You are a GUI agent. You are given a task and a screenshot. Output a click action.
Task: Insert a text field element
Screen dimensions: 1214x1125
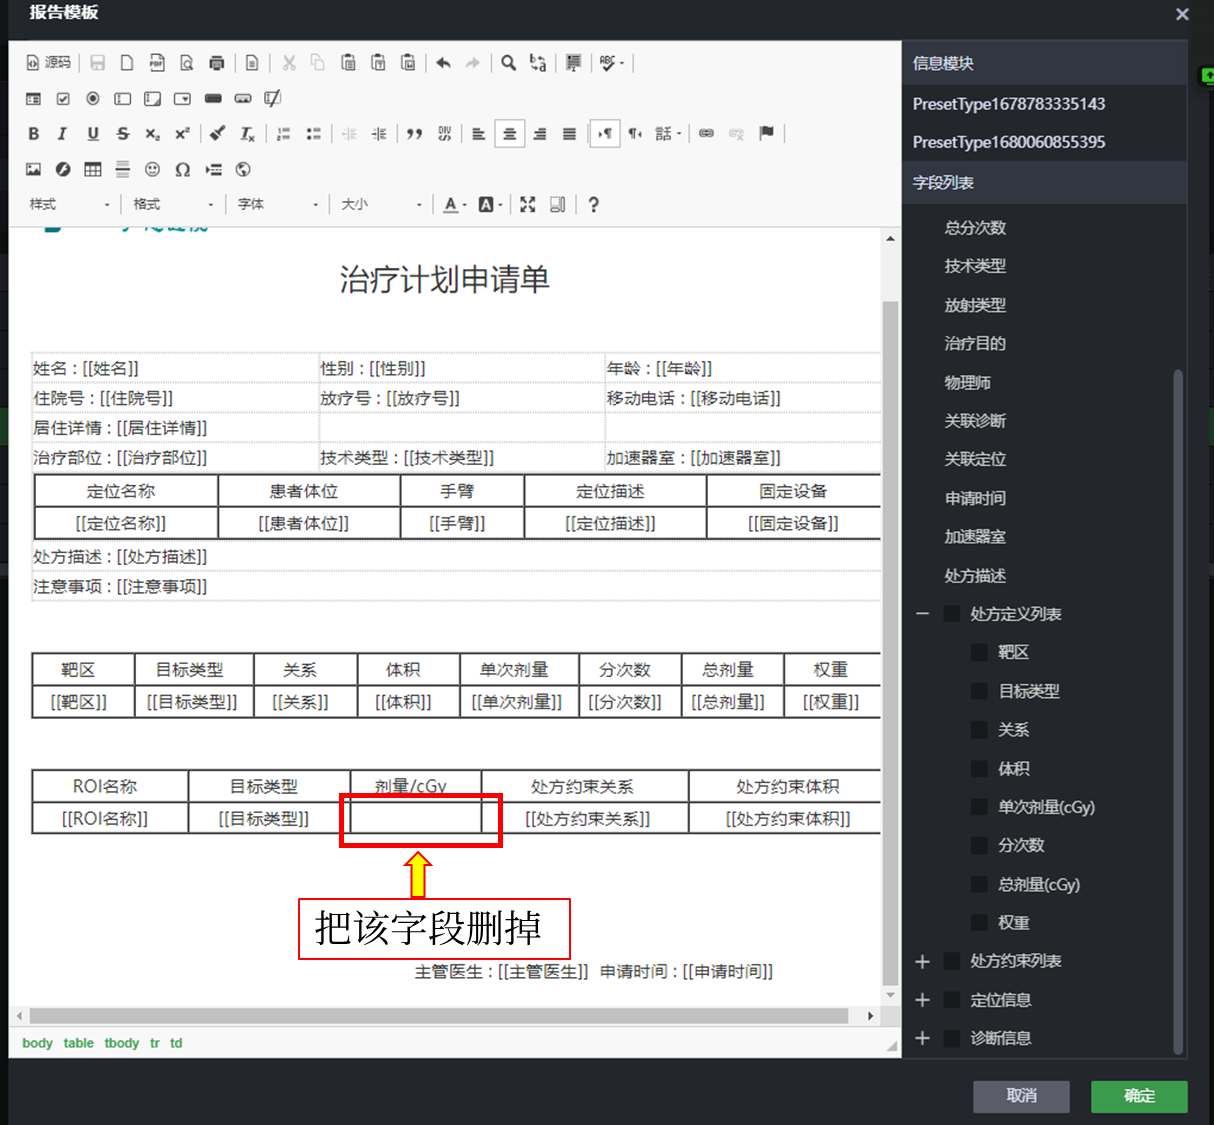123,98
